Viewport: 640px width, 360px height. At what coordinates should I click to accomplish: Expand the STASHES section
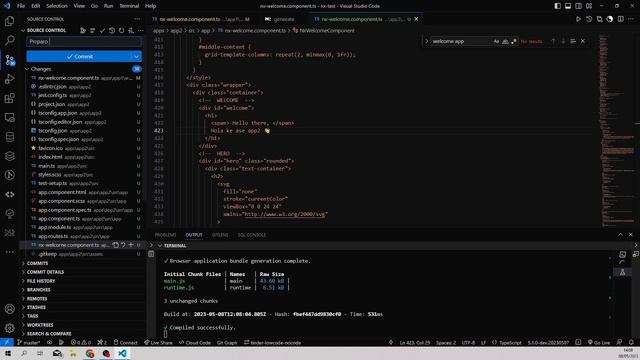[x=36, y=307]
